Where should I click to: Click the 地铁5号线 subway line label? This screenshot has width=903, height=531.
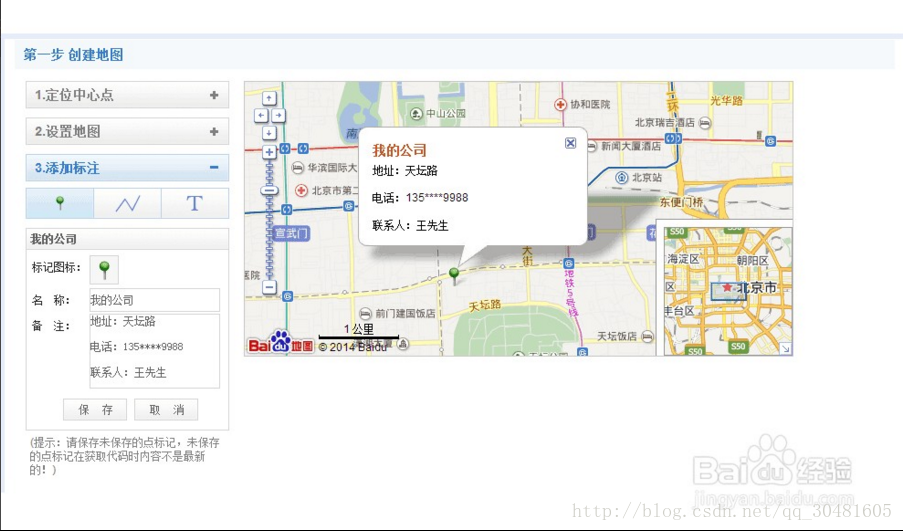point(571,294)
